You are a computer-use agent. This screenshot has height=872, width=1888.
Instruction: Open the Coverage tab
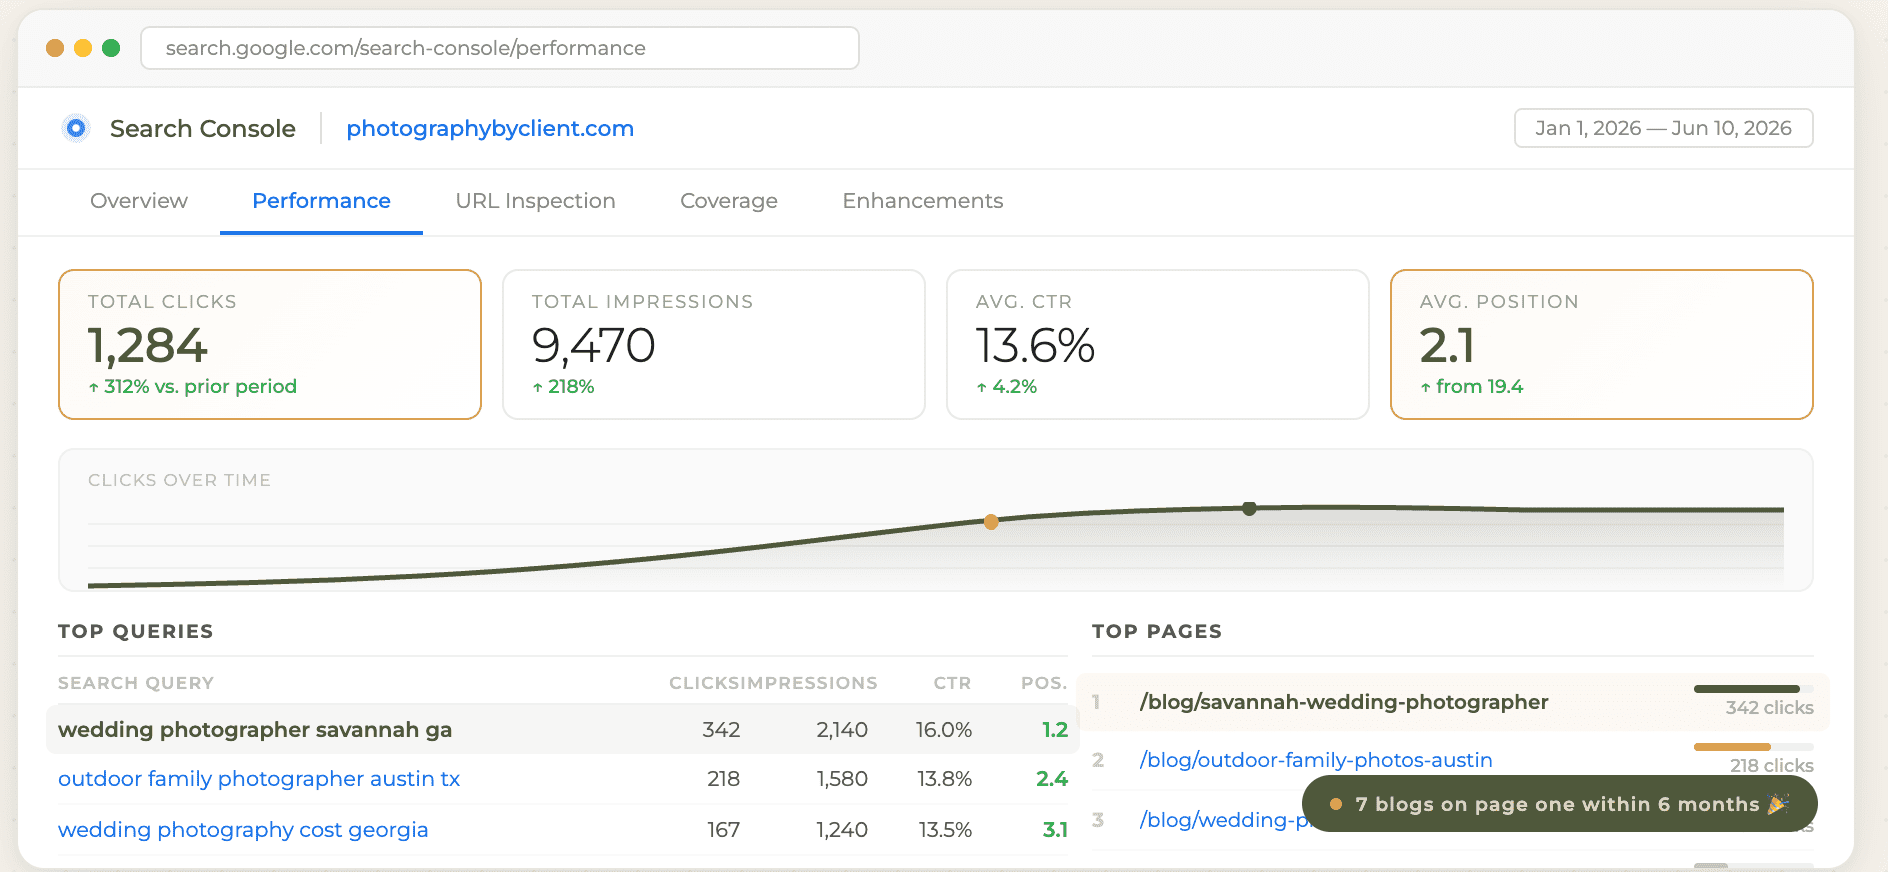coord(729,201)
